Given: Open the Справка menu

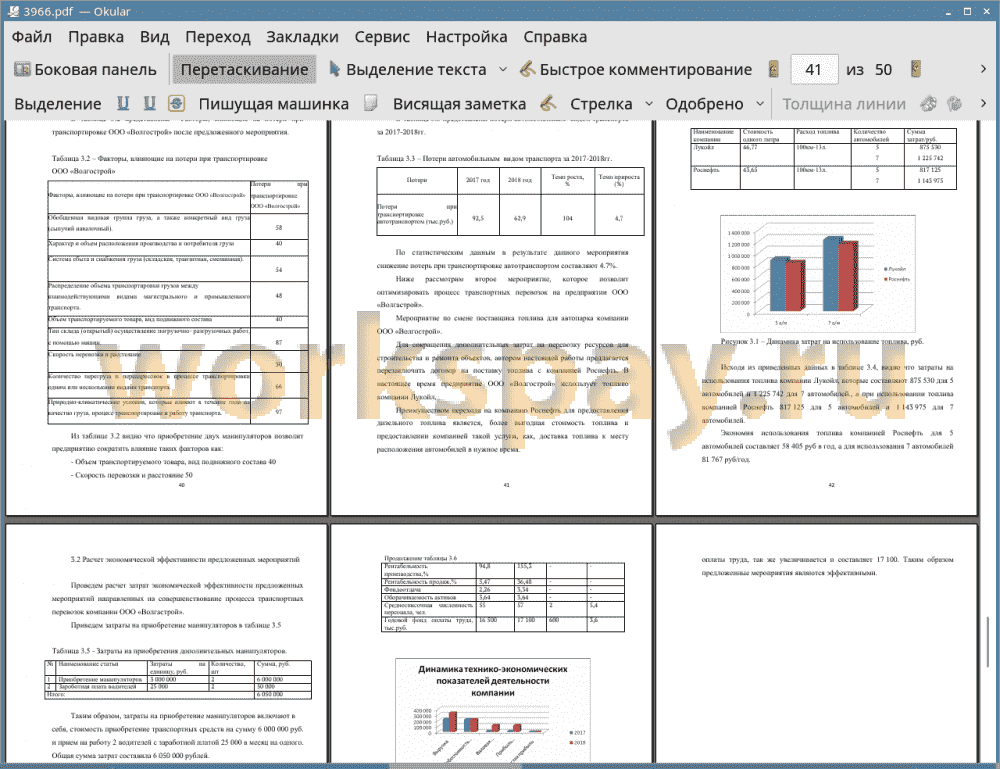Looking at the screenshot, I should [555, 37].
